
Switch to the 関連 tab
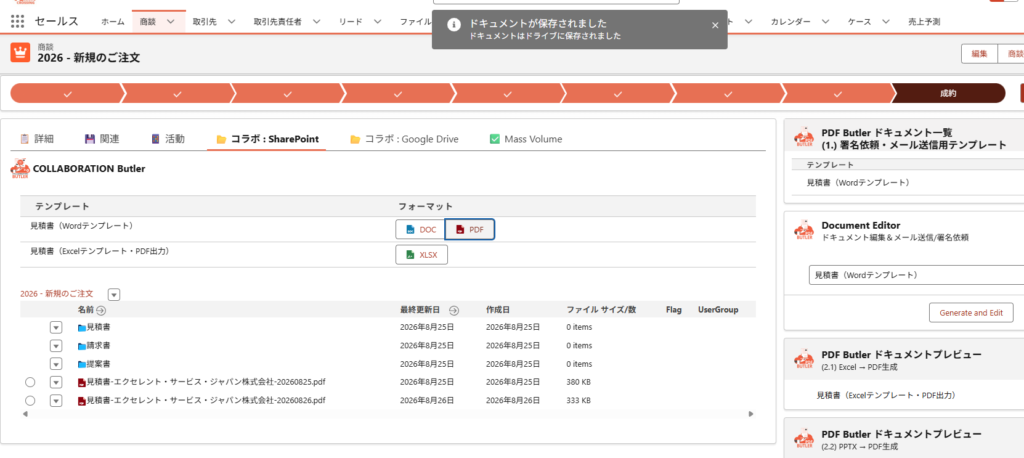click(103, 139)
